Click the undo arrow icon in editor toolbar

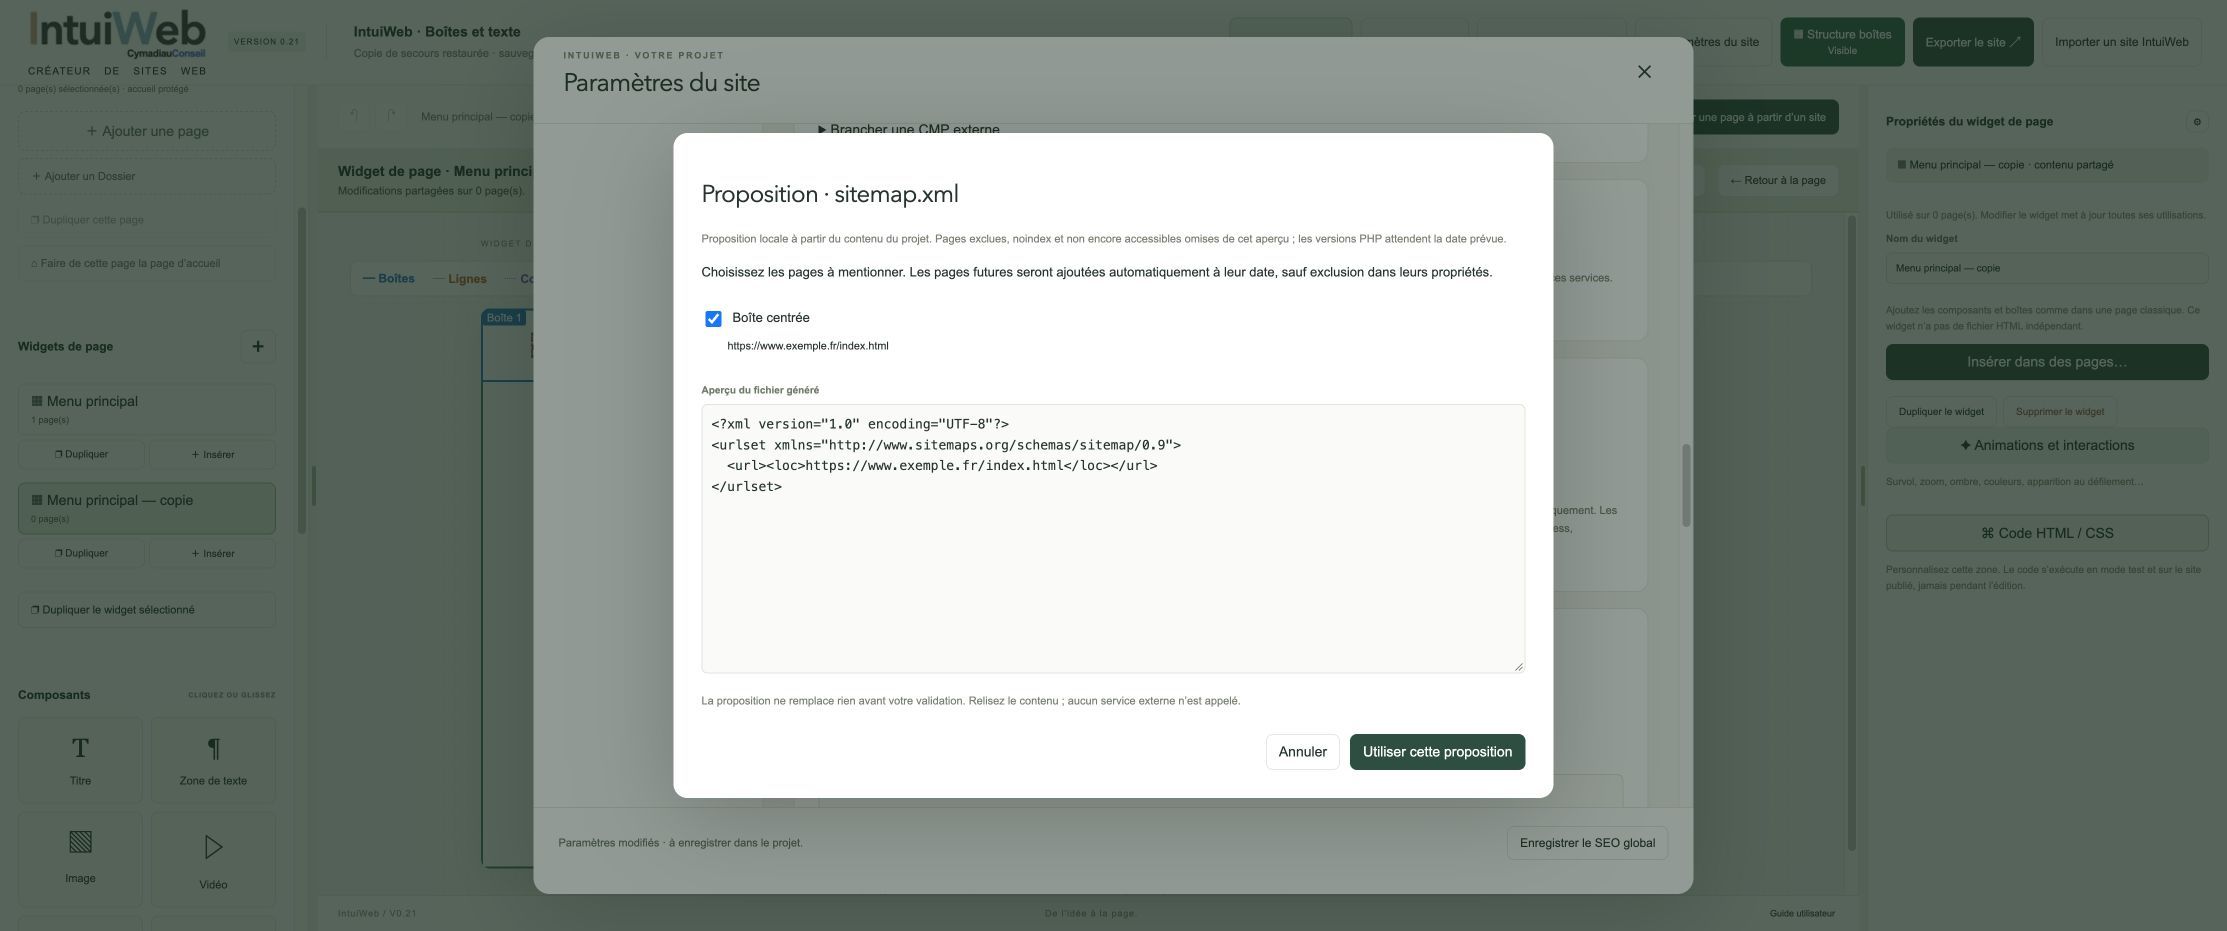354,116
